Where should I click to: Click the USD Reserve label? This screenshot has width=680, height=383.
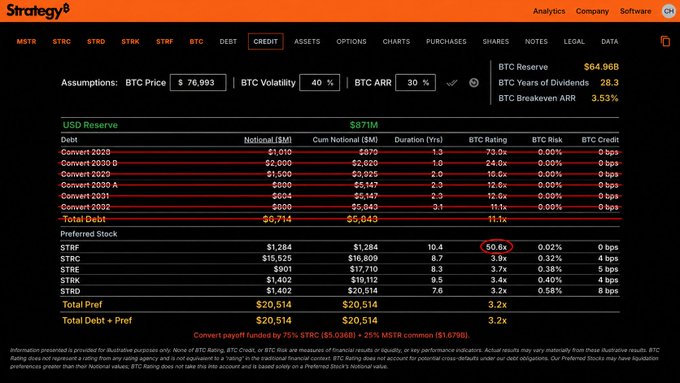coord(90,125)
